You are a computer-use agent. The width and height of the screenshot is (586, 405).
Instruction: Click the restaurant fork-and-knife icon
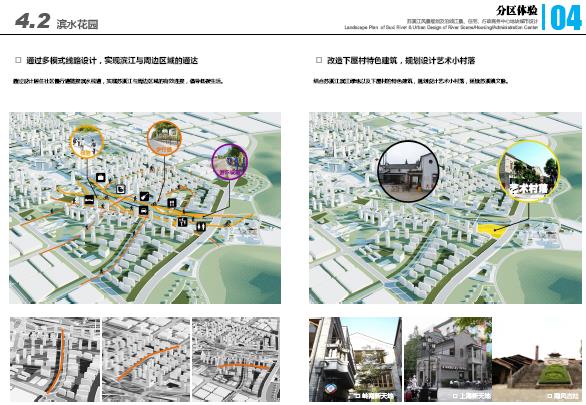tap(182, 222)
